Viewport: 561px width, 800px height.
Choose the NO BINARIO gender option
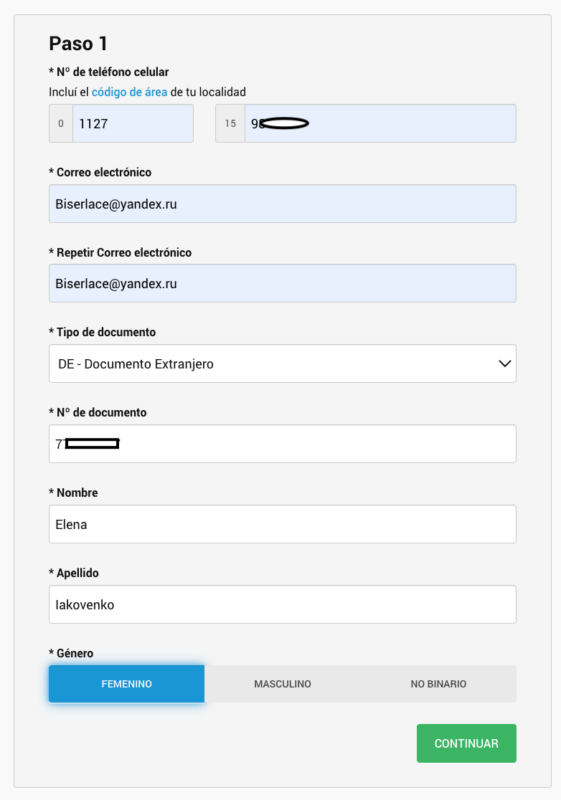tap(439, 684)
